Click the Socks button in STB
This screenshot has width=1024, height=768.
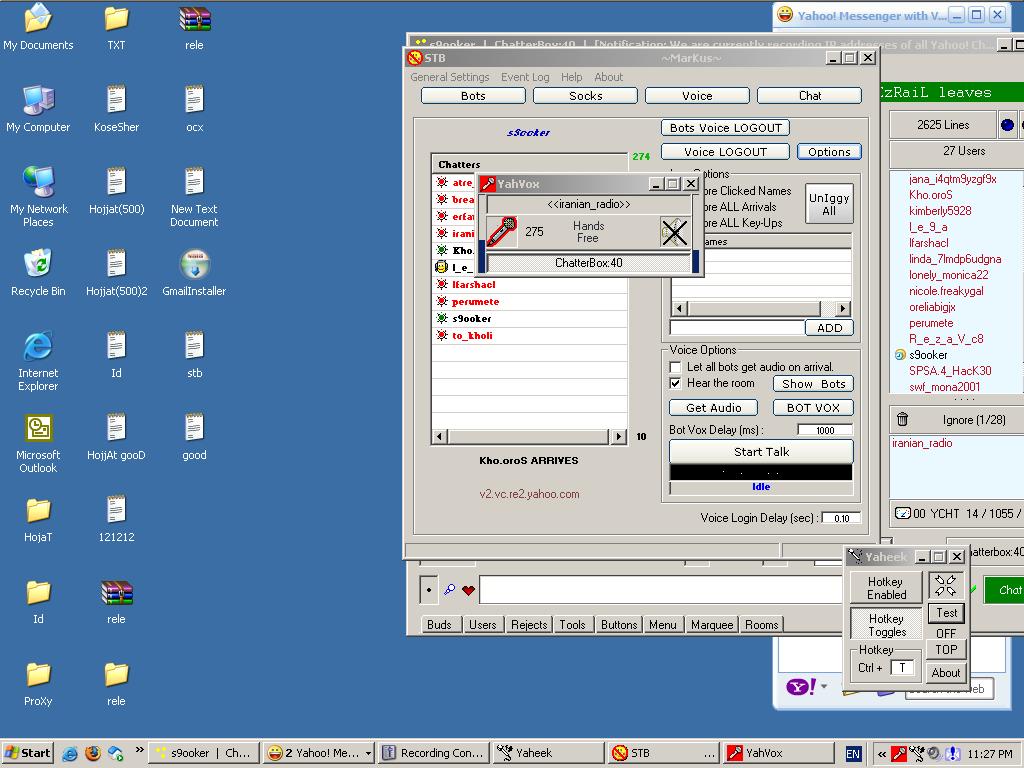pos(585,96)
